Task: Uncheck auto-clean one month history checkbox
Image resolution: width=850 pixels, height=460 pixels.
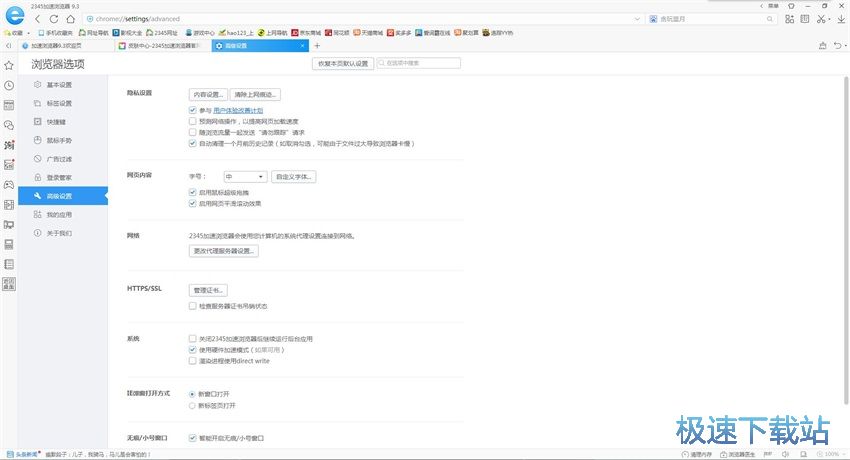Action: click(192, 144)
